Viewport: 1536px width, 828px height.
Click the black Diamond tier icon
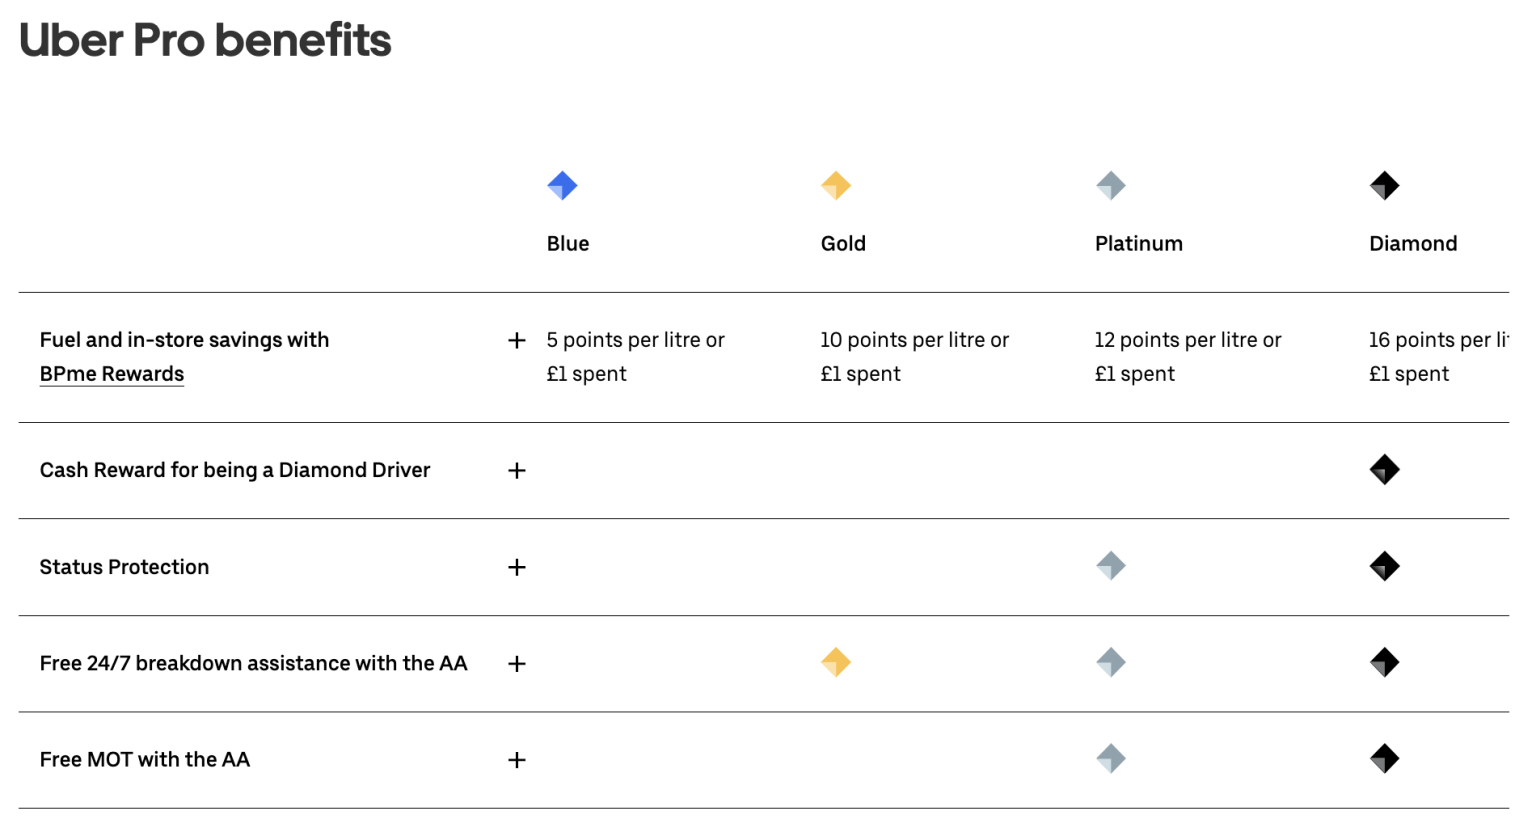pos(1385,185)
